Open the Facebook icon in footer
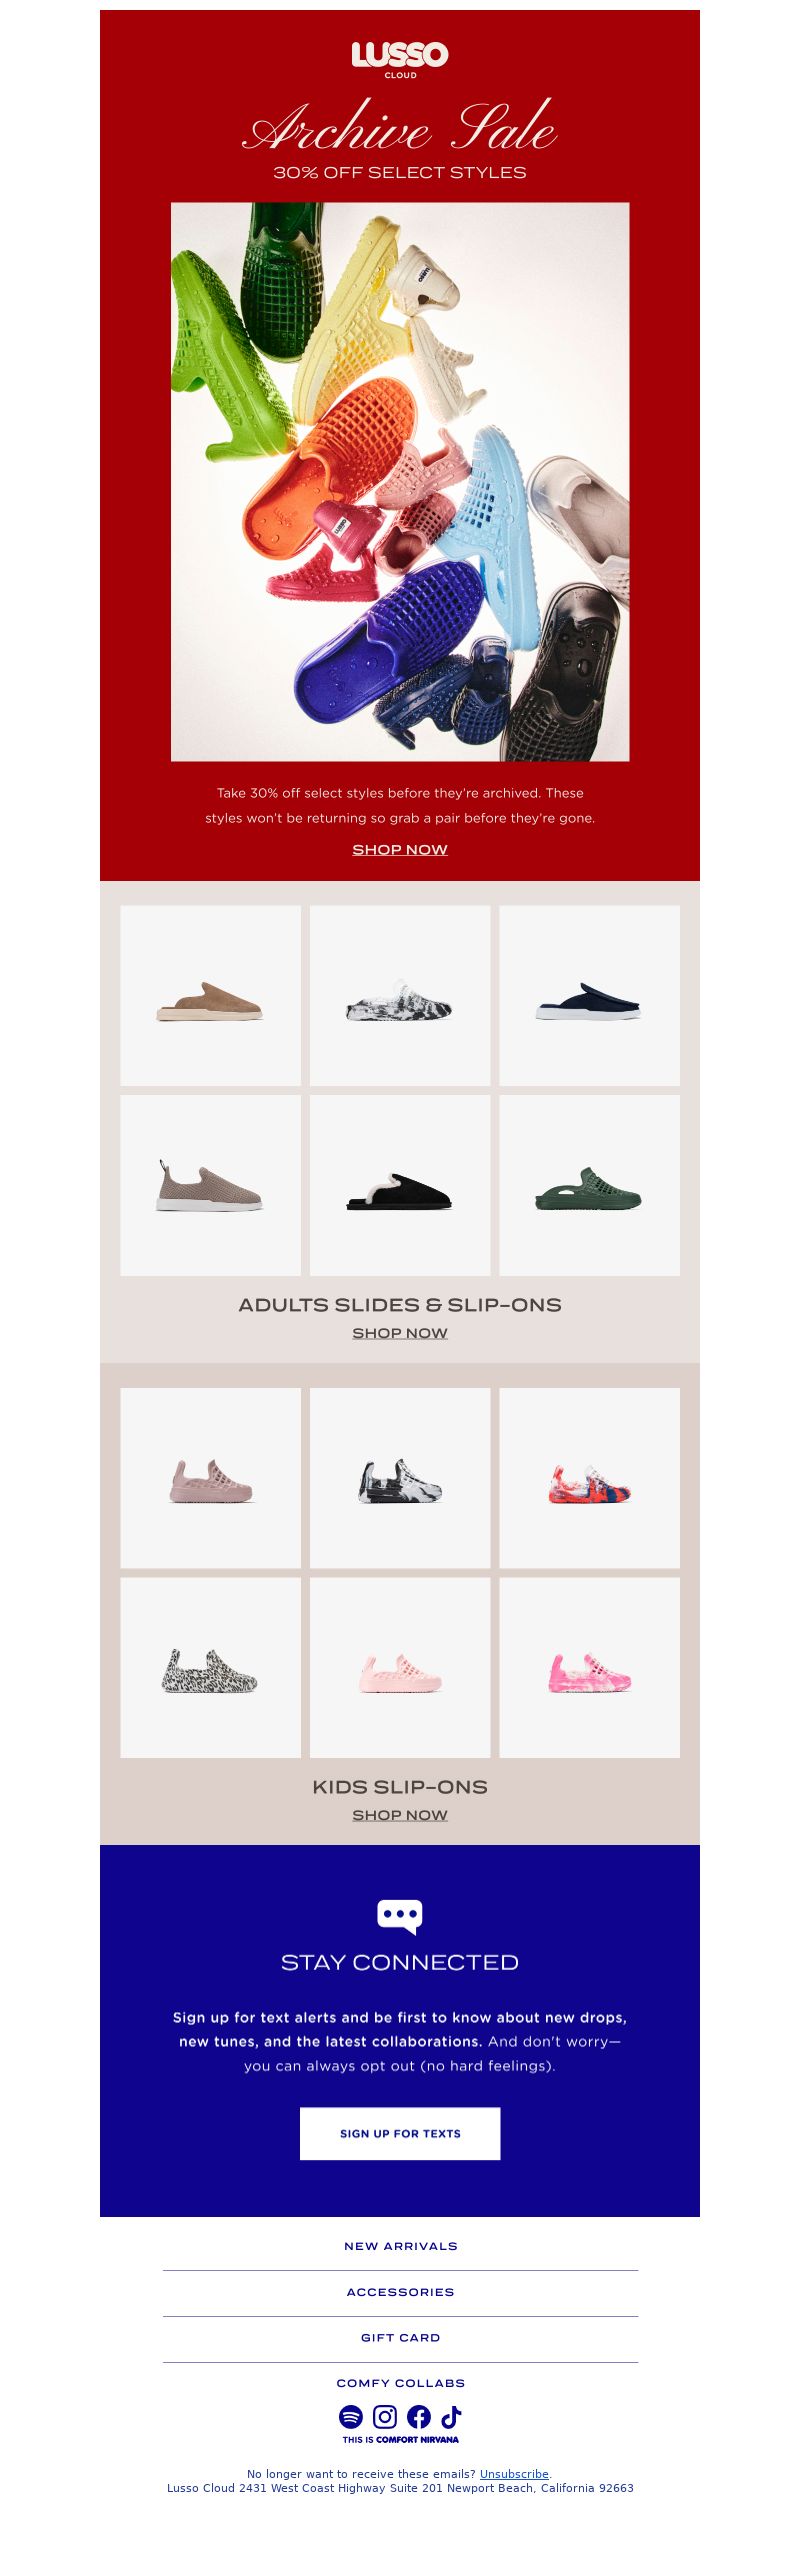800x2566 pixels. point(419,2416)
